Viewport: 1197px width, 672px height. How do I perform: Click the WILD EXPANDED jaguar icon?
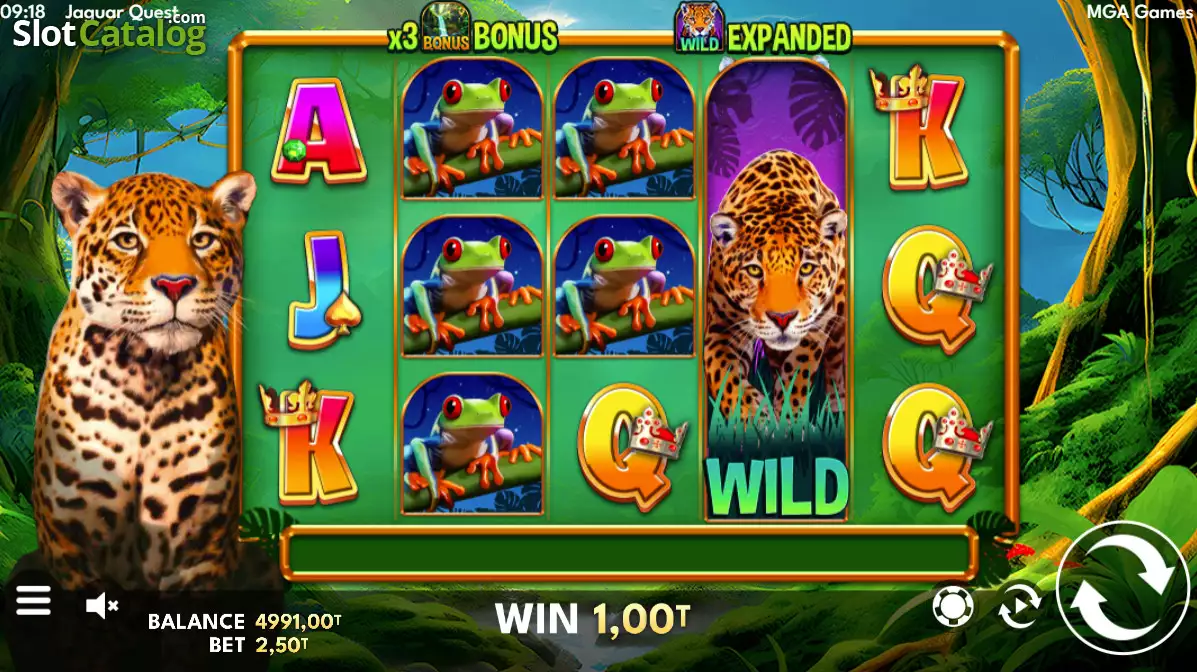(x=699, y=27)
